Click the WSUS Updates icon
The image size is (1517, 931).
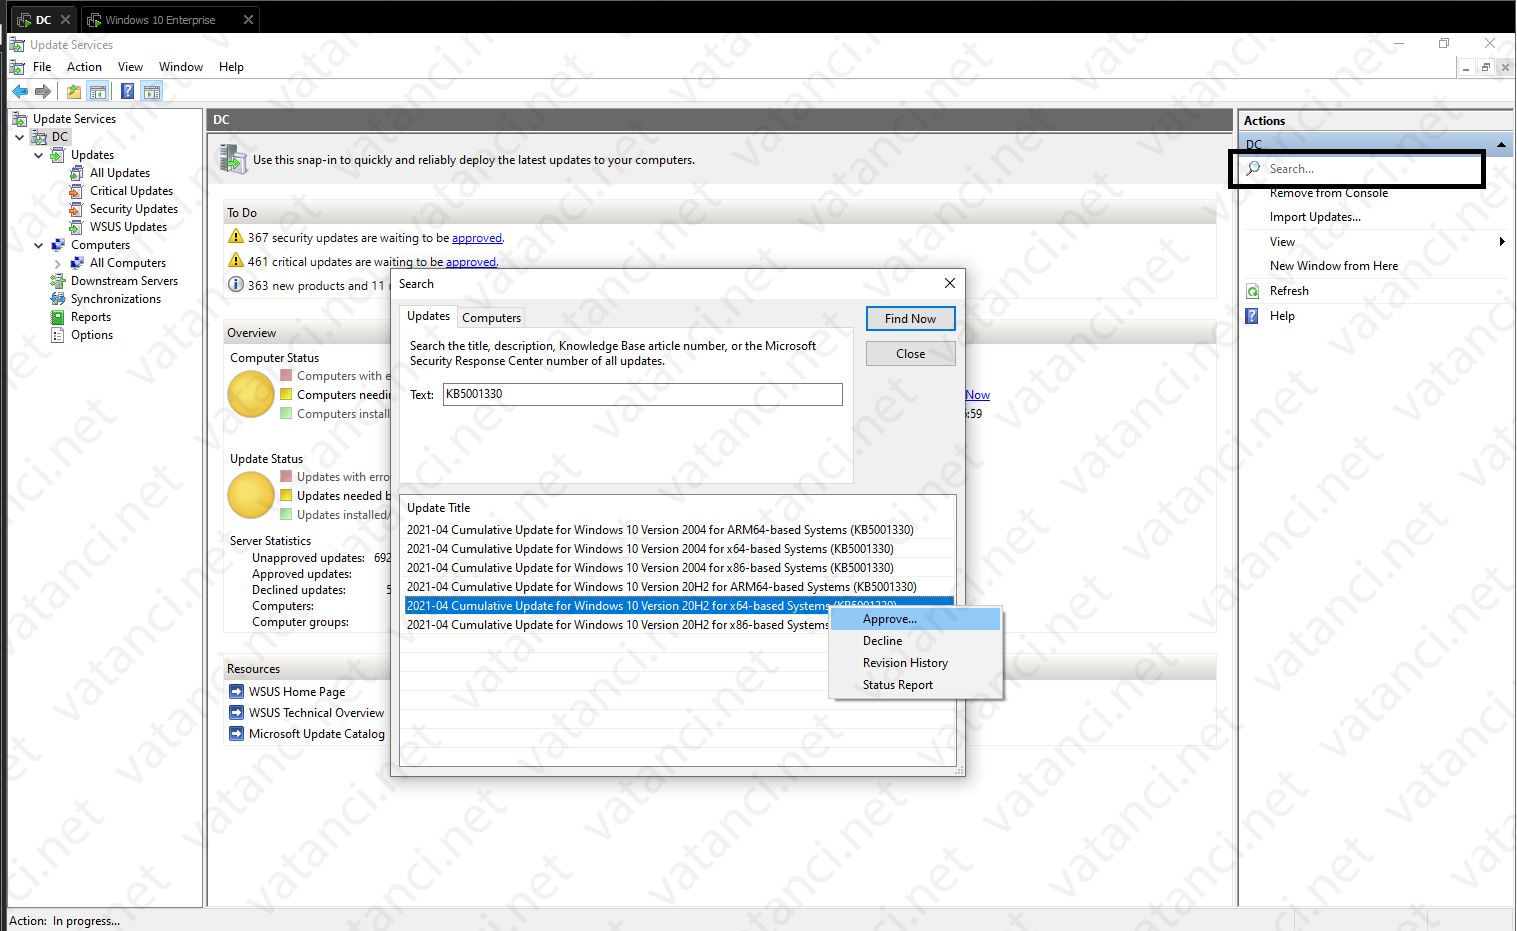[77, 227]
